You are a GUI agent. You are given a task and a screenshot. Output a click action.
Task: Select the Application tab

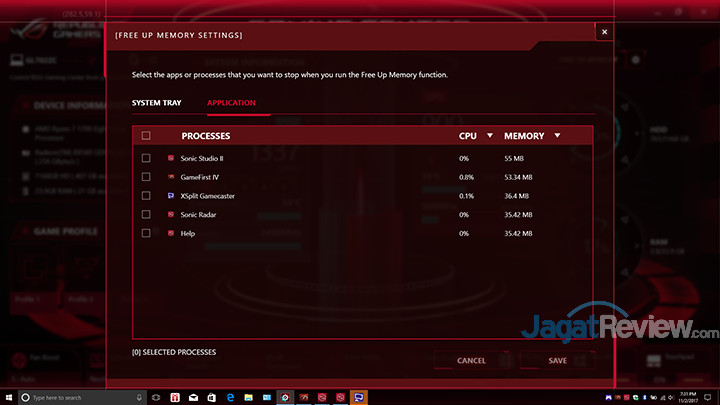point(231,103)
